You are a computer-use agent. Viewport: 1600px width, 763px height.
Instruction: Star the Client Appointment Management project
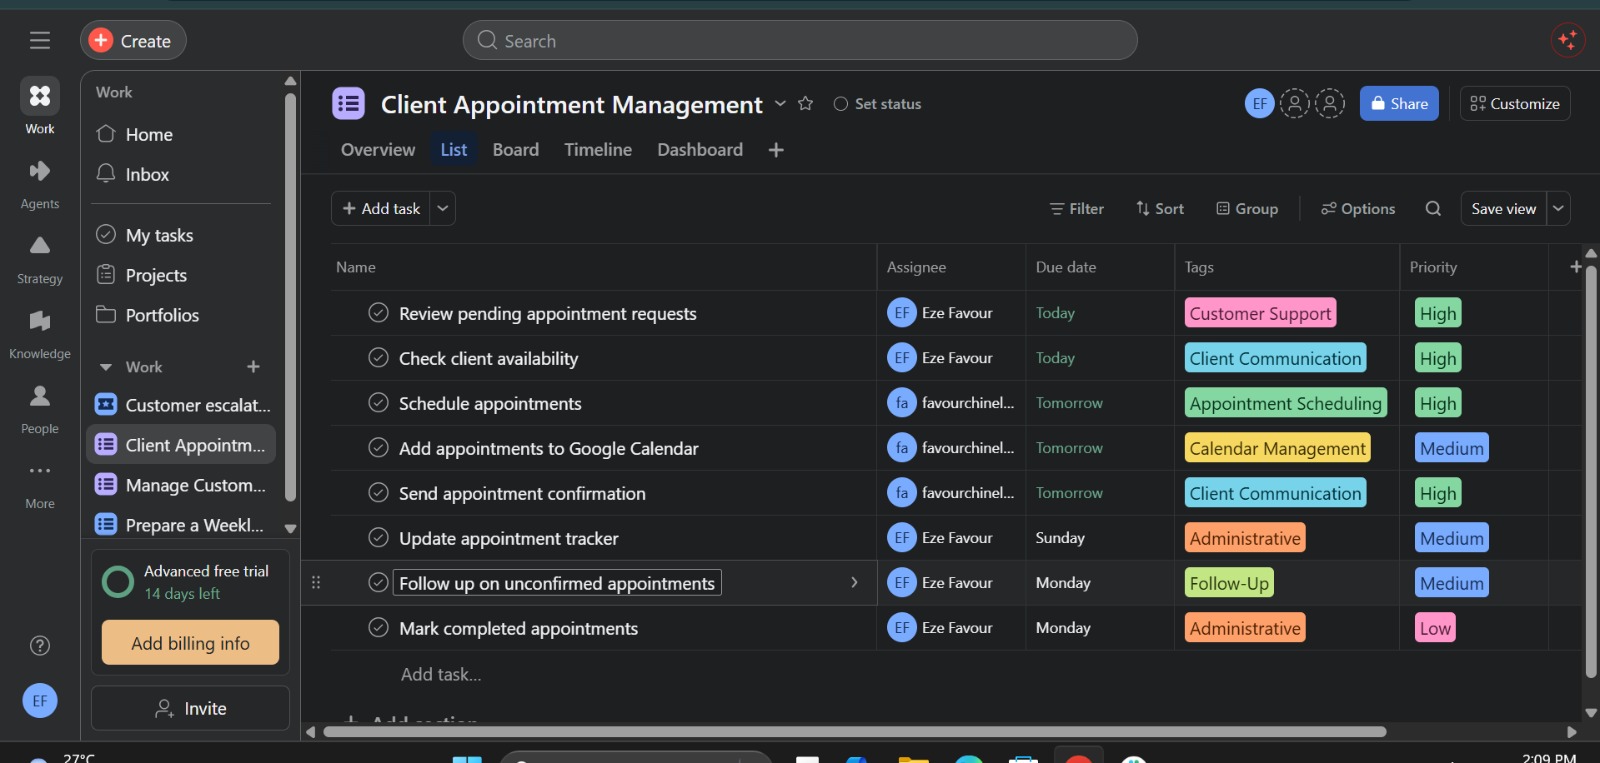click(x=805, y=104)
